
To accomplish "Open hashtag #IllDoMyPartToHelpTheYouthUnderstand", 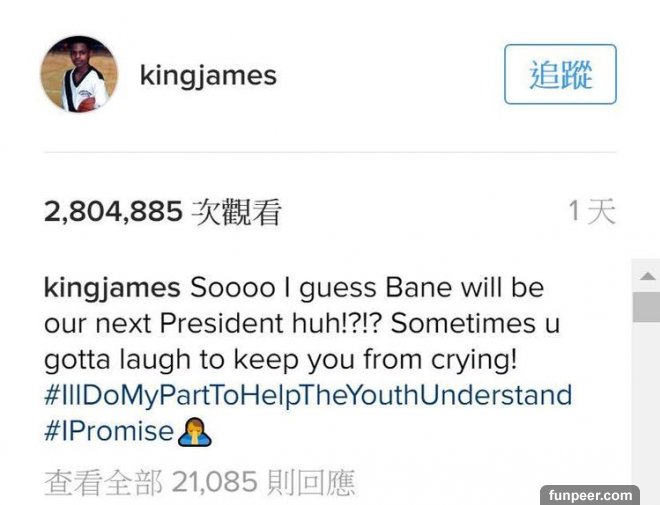I will tap(308, 396).
